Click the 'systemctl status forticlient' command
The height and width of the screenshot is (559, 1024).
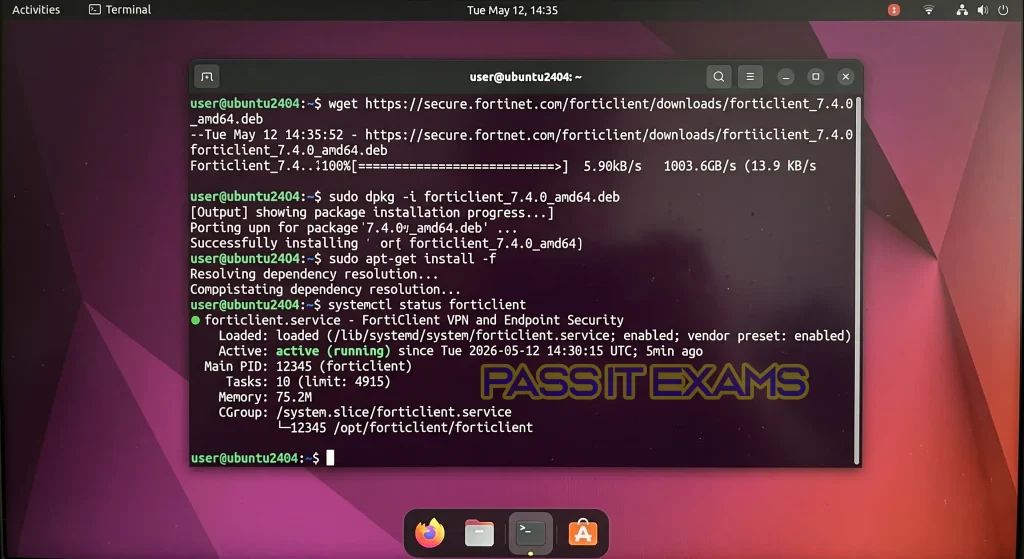coord(427,305)
